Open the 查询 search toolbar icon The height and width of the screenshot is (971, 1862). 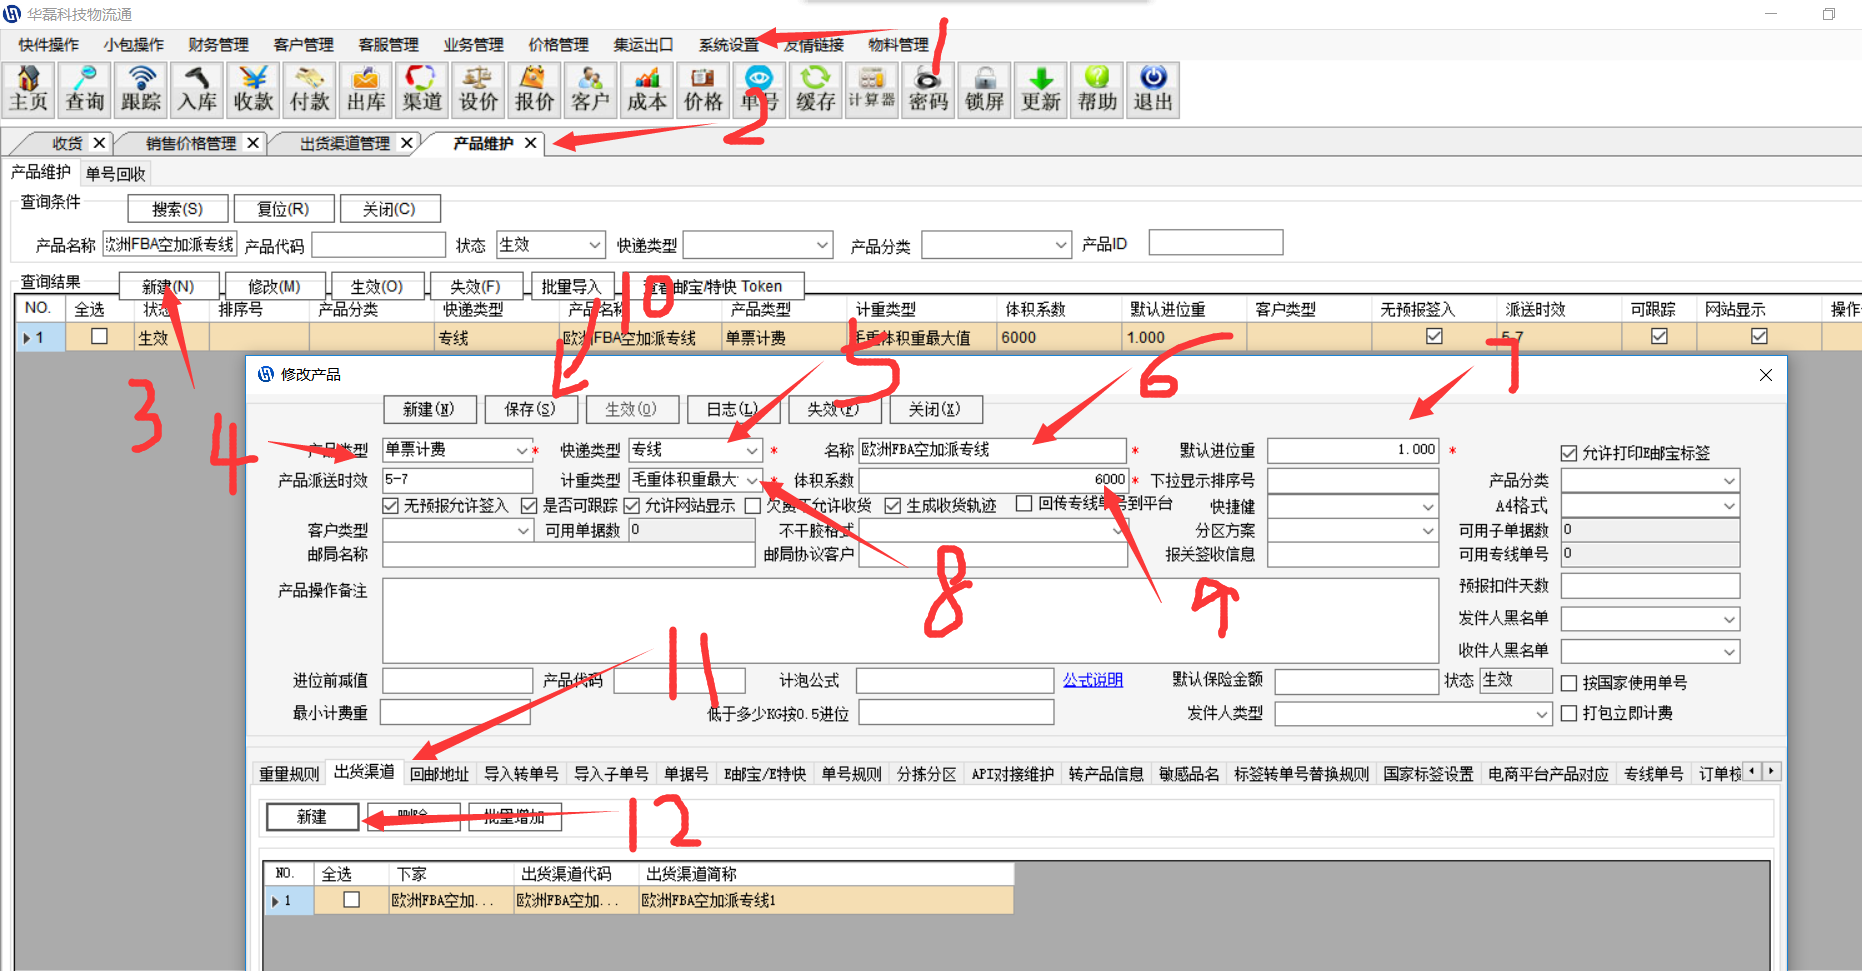tap(85, 90)
